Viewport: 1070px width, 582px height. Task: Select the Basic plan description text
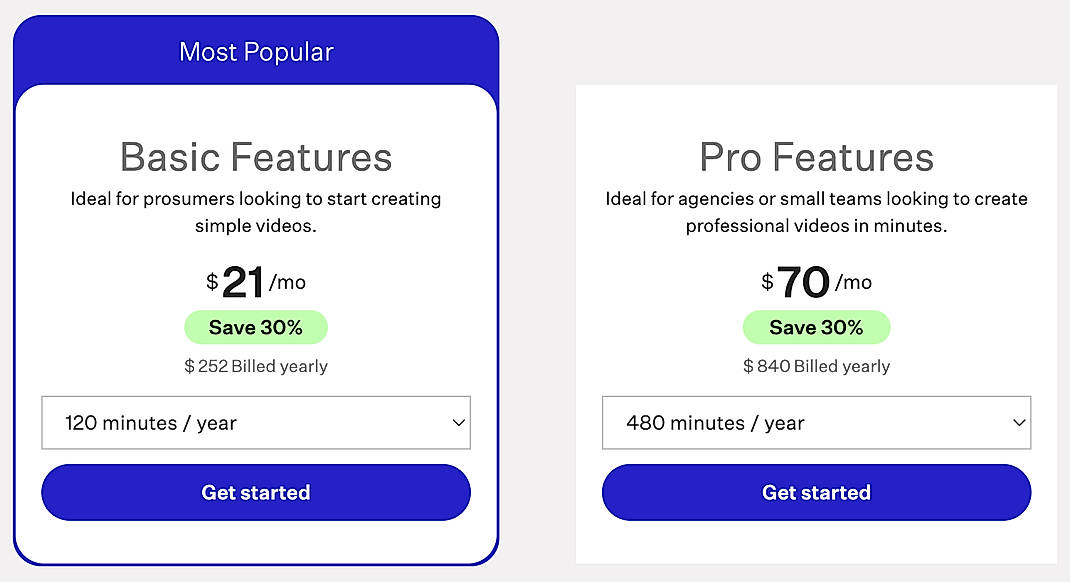255,211
